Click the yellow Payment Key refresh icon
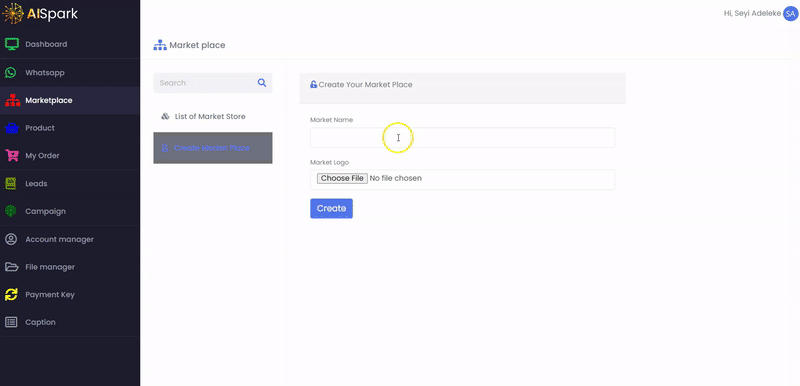 pyautogui.click(x=11, y=294)
